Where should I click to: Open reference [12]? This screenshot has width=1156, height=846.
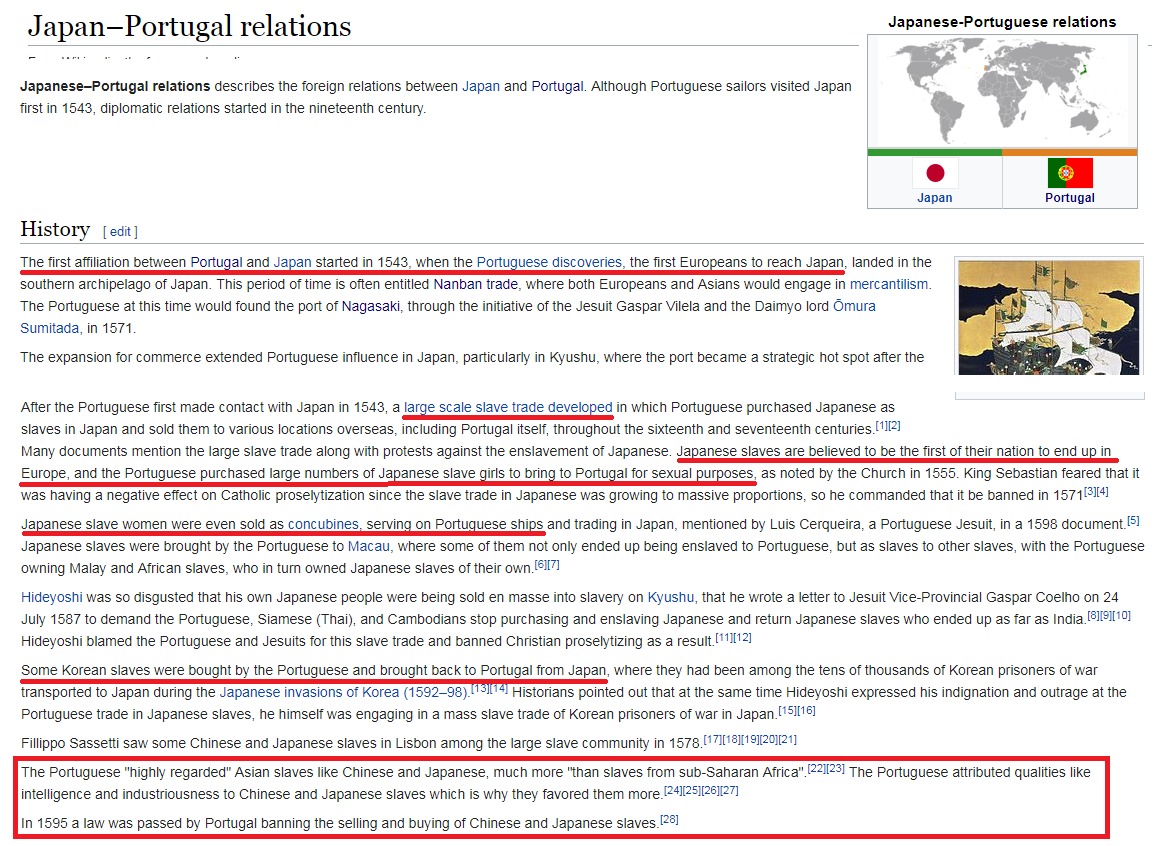[x=742, y=637]
